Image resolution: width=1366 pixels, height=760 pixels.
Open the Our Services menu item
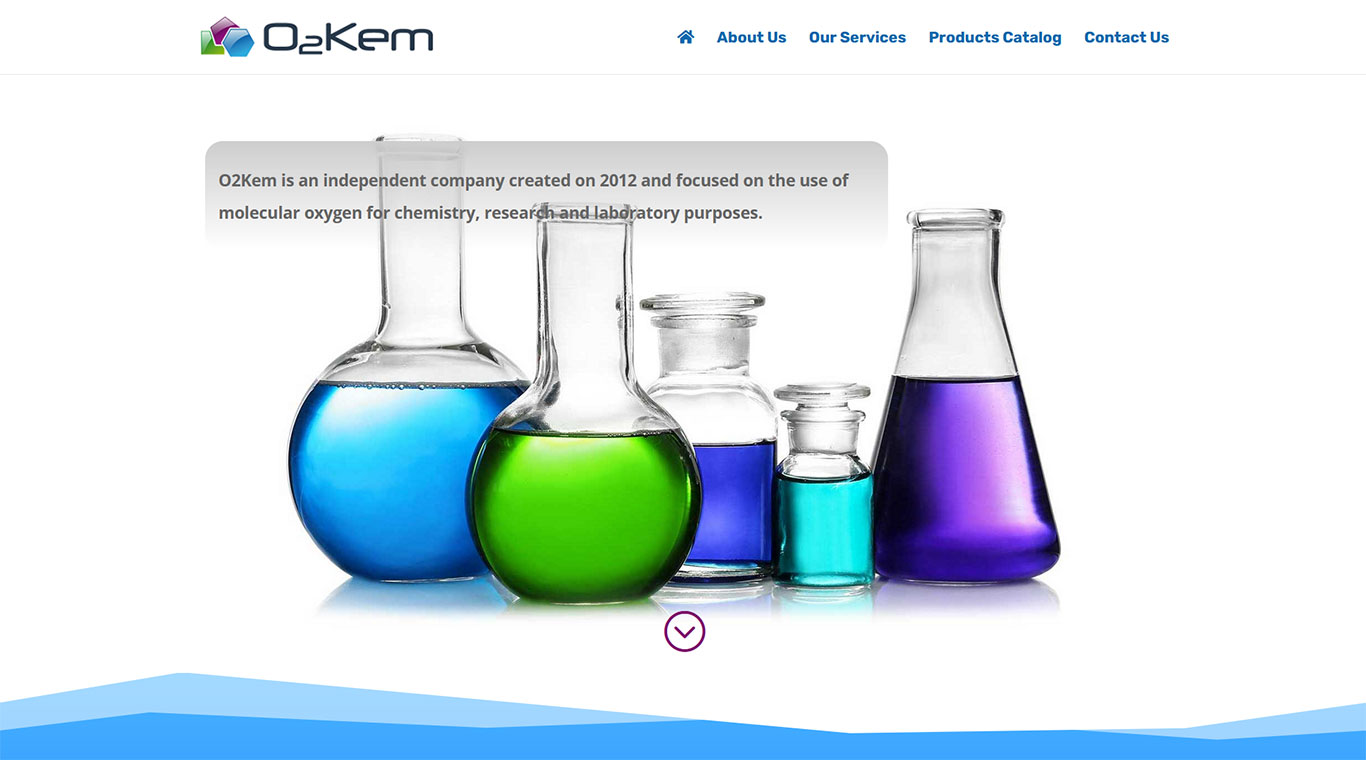point(857,37)
